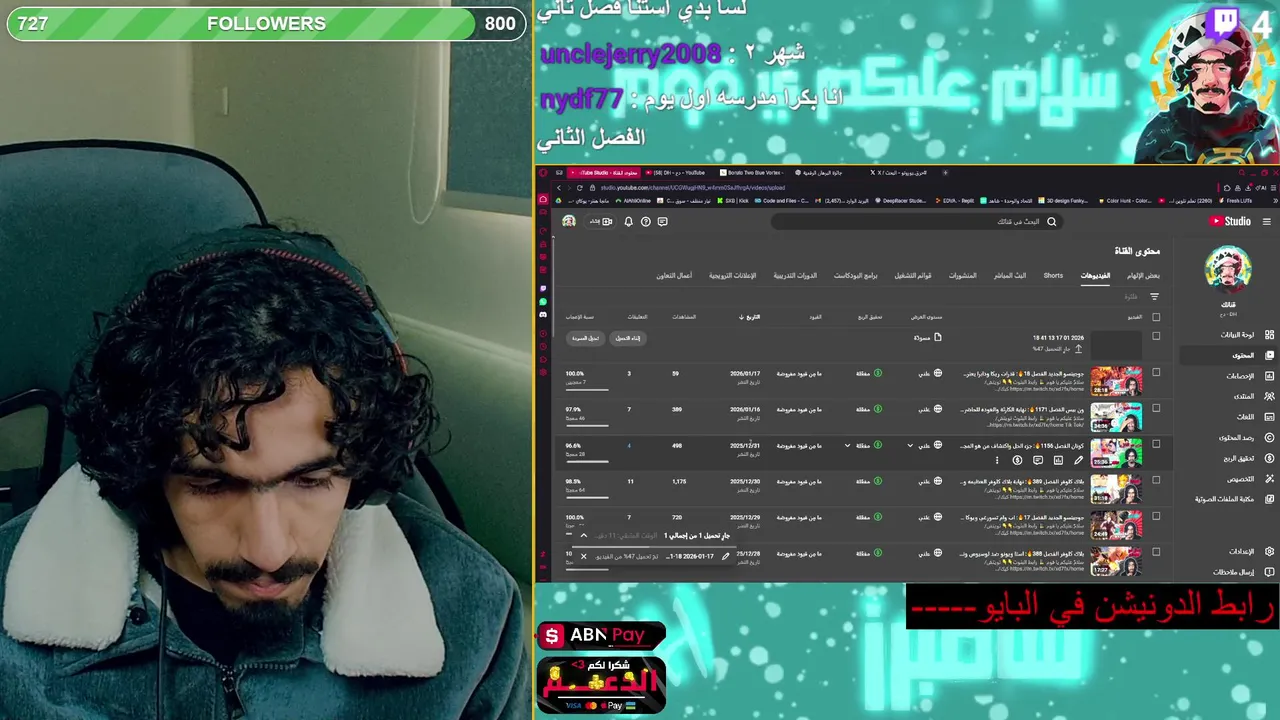Image resolution: width=1280 pixels, height=720 pixels.
Task: Click the browser back arrow
Action: point(559,187)
